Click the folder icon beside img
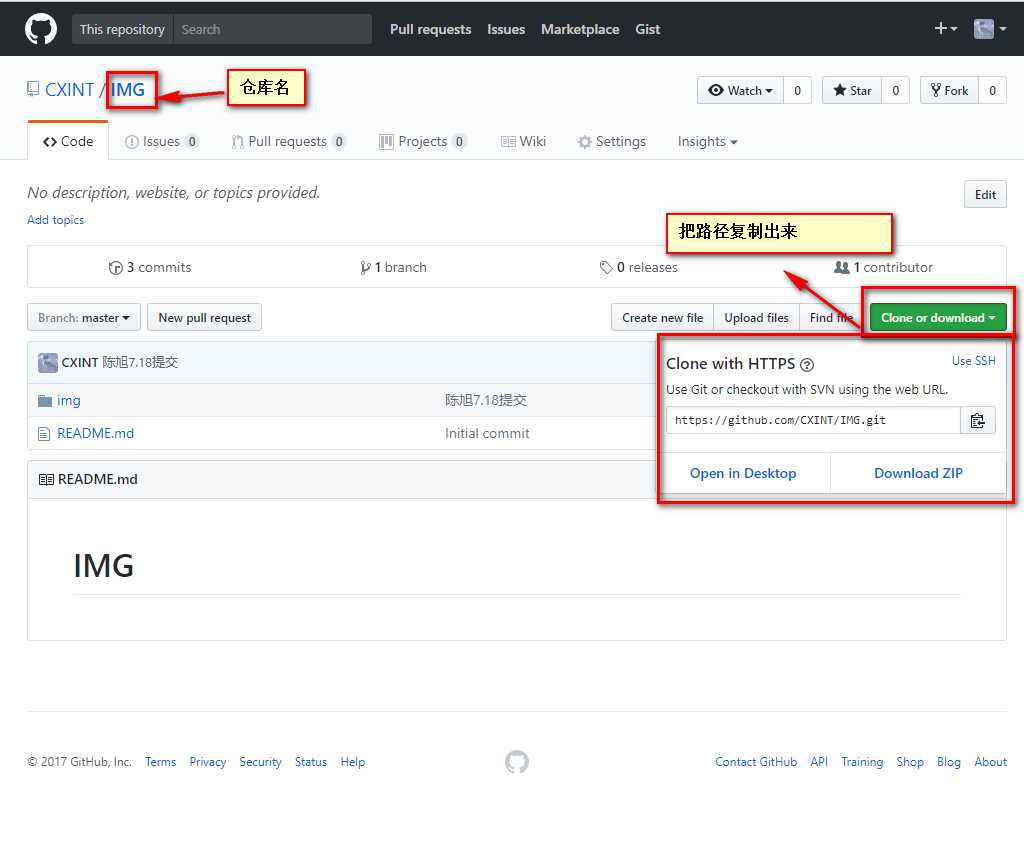This screenshot has width=1024, height=853. click(x=44, y=400)
